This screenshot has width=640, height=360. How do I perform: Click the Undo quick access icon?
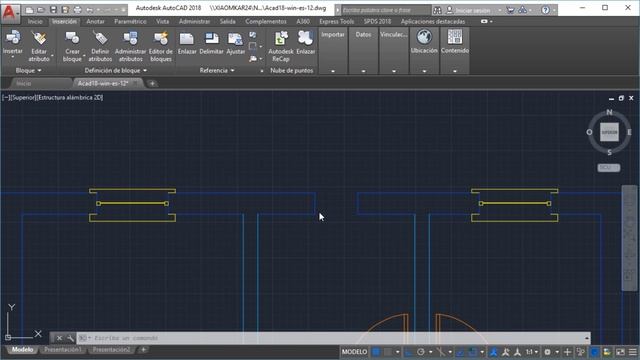click(89, 9)
